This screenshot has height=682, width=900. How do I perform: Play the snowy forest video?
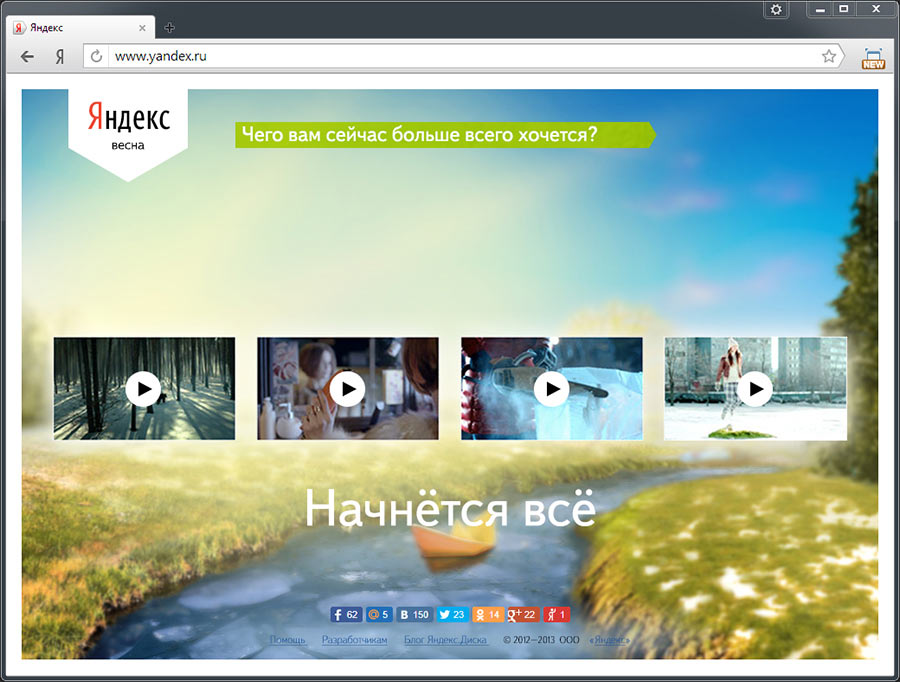tap(144, 389)
